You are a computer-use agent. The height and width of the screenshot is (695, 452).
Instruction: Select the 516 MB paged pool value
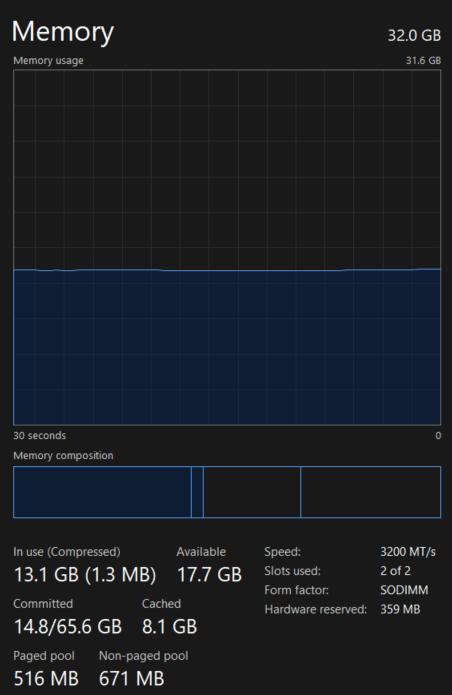click(x=46, y=679)
